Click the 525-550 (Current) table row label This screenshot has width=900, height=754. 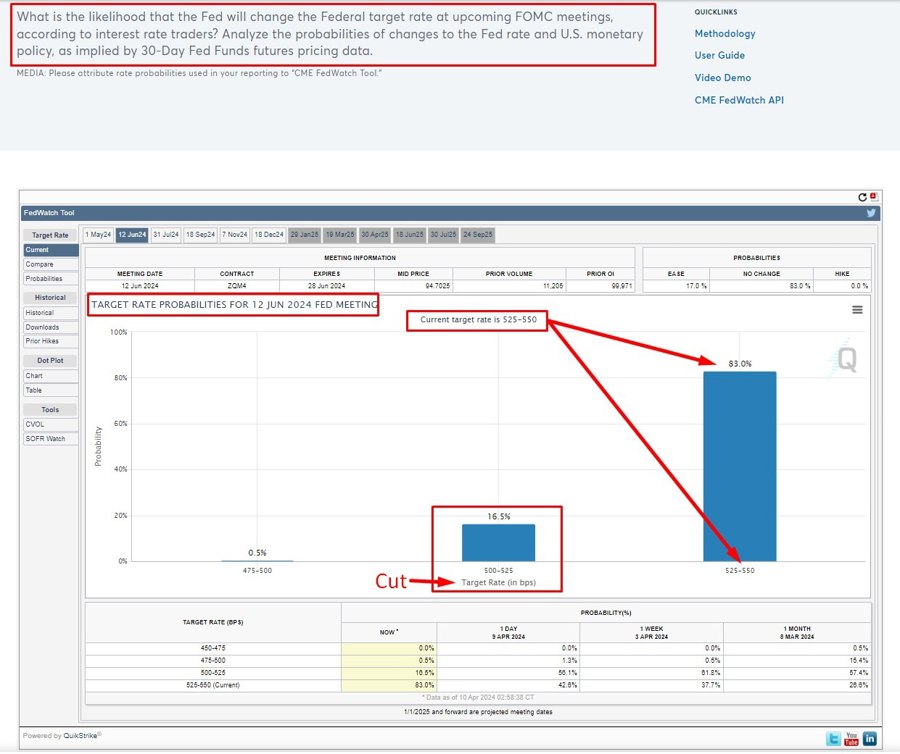[213, 685]
